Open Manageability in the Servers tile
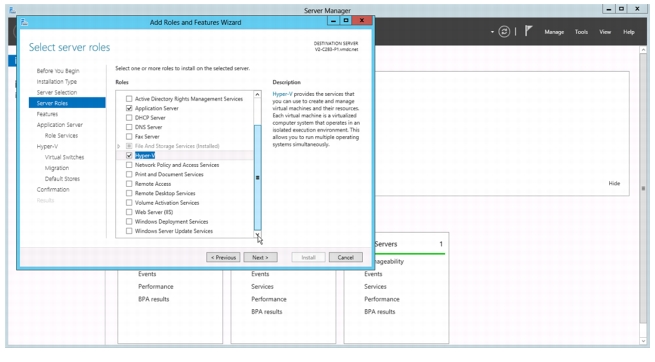Viewport: 655px width, 362px height. point(389,261)
